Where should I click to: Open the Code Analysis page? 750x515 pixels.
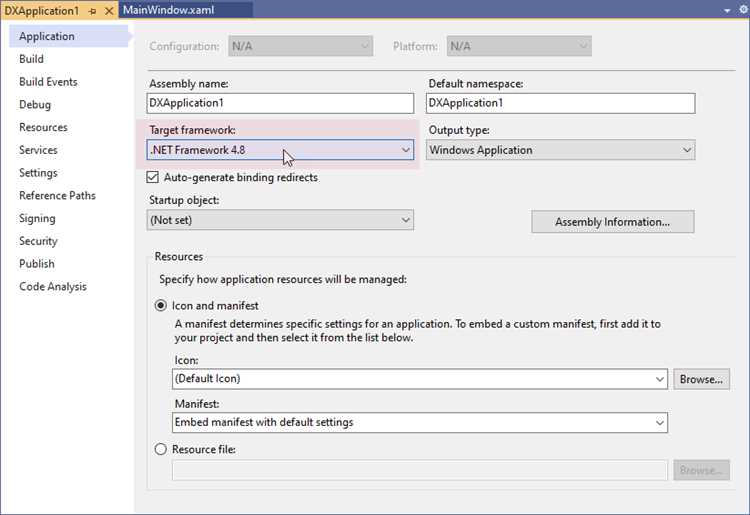tap(53, 286)
